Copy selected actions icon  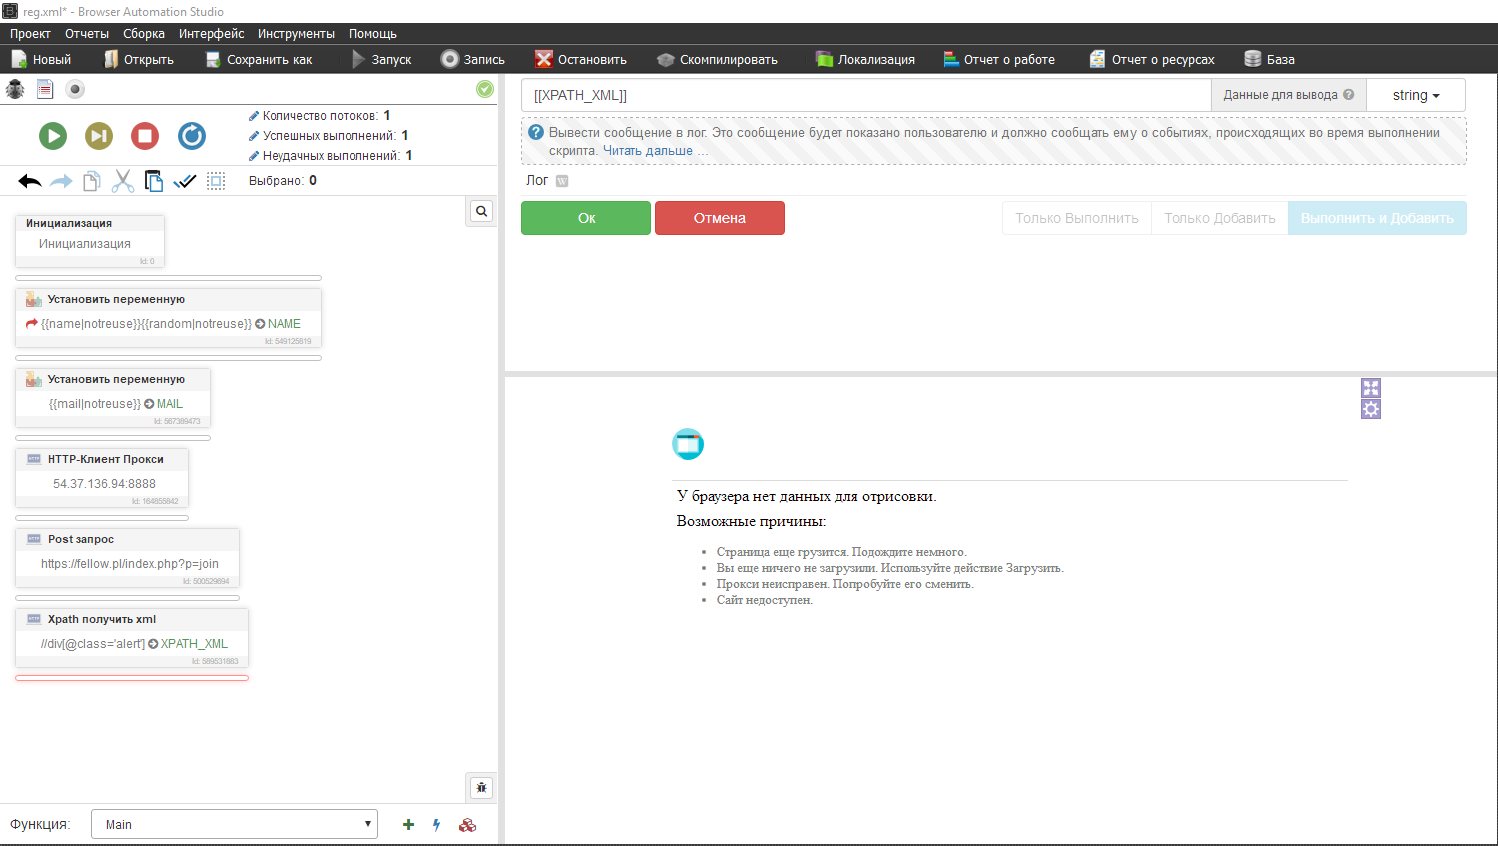pos(91,181)
